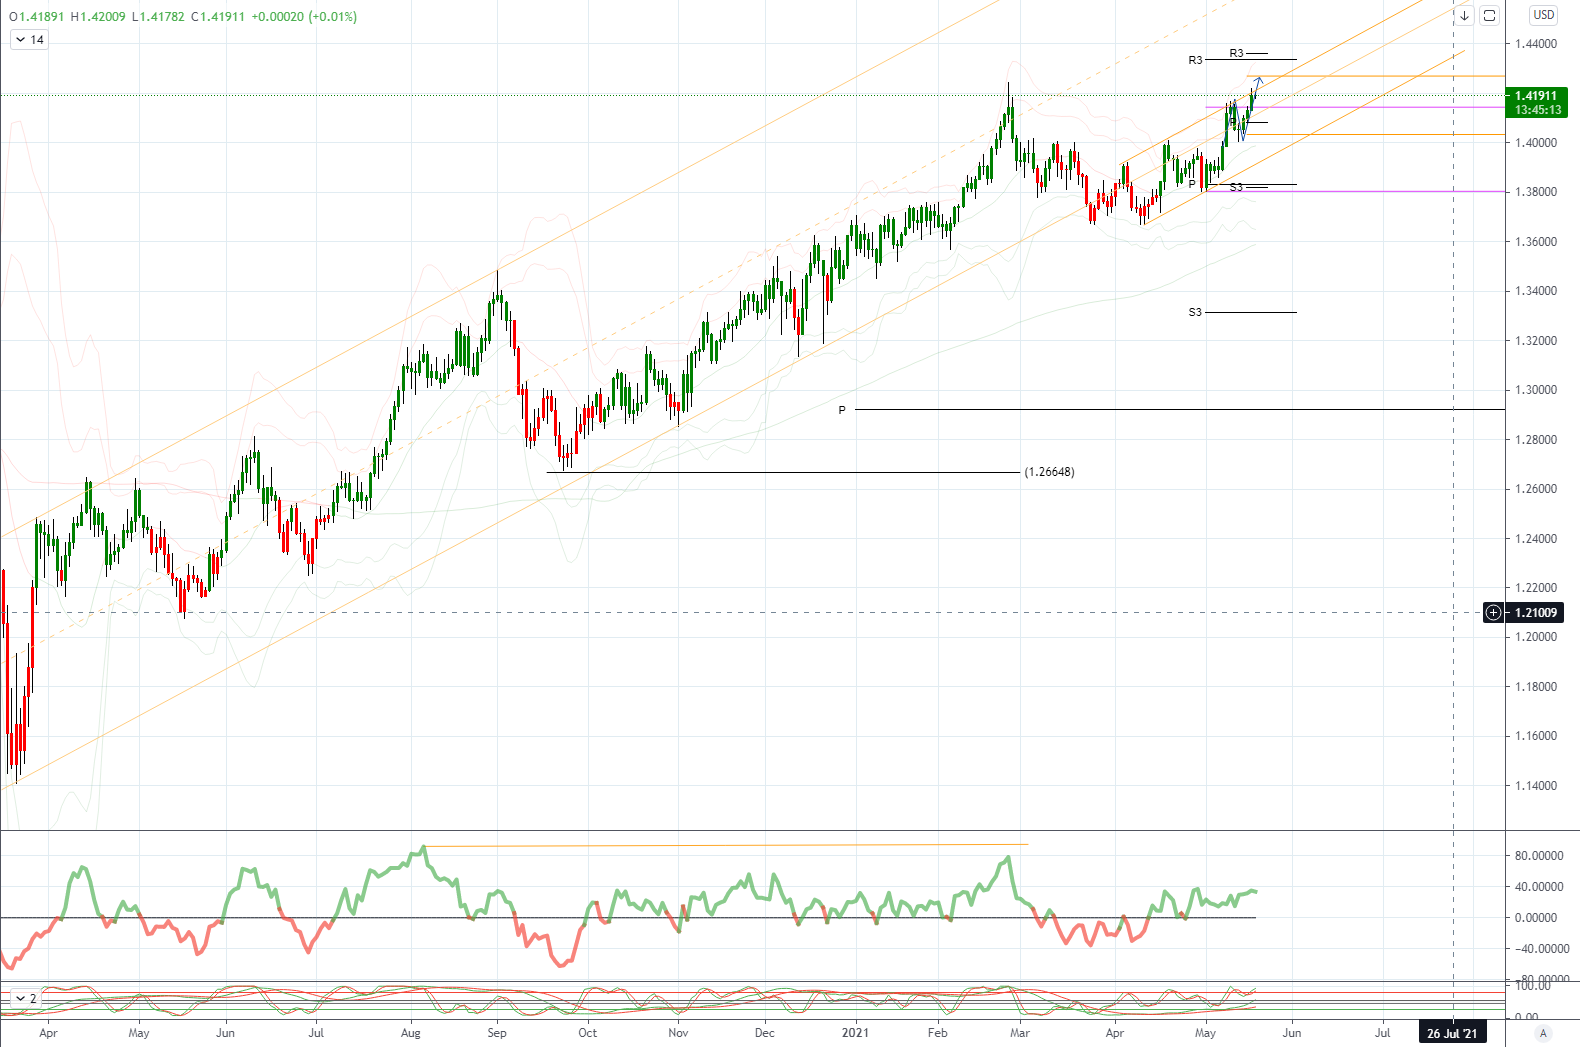Click the Sep label on the time axis
The height and width of the screenshot is (1047, 1580).
coord(497,1033)
